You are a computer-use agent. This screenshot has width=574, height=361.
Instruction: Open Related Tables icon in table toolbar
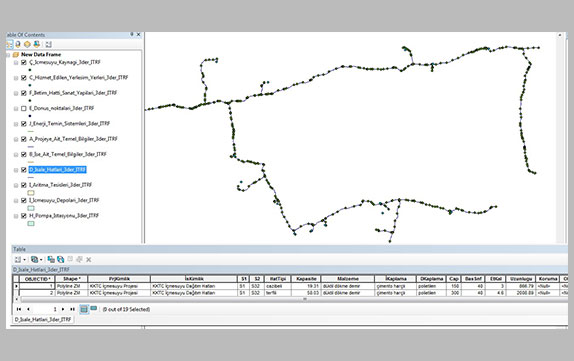[x=35, y=260]
